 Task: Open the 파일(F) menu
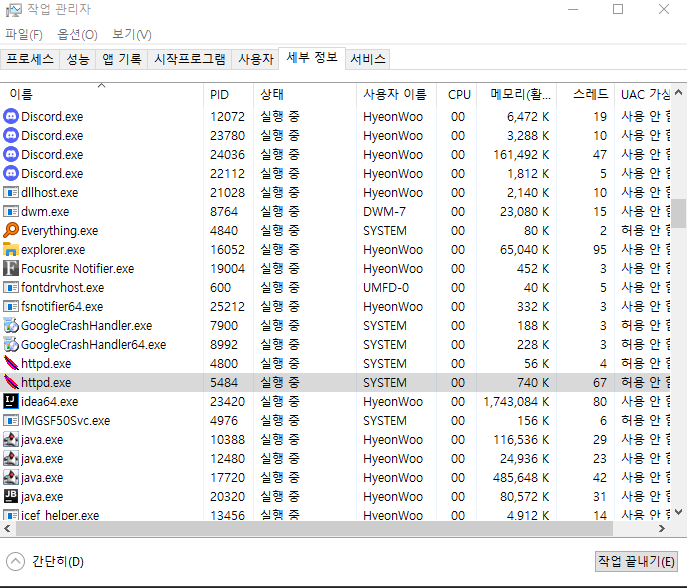click(x=24, y=35)
